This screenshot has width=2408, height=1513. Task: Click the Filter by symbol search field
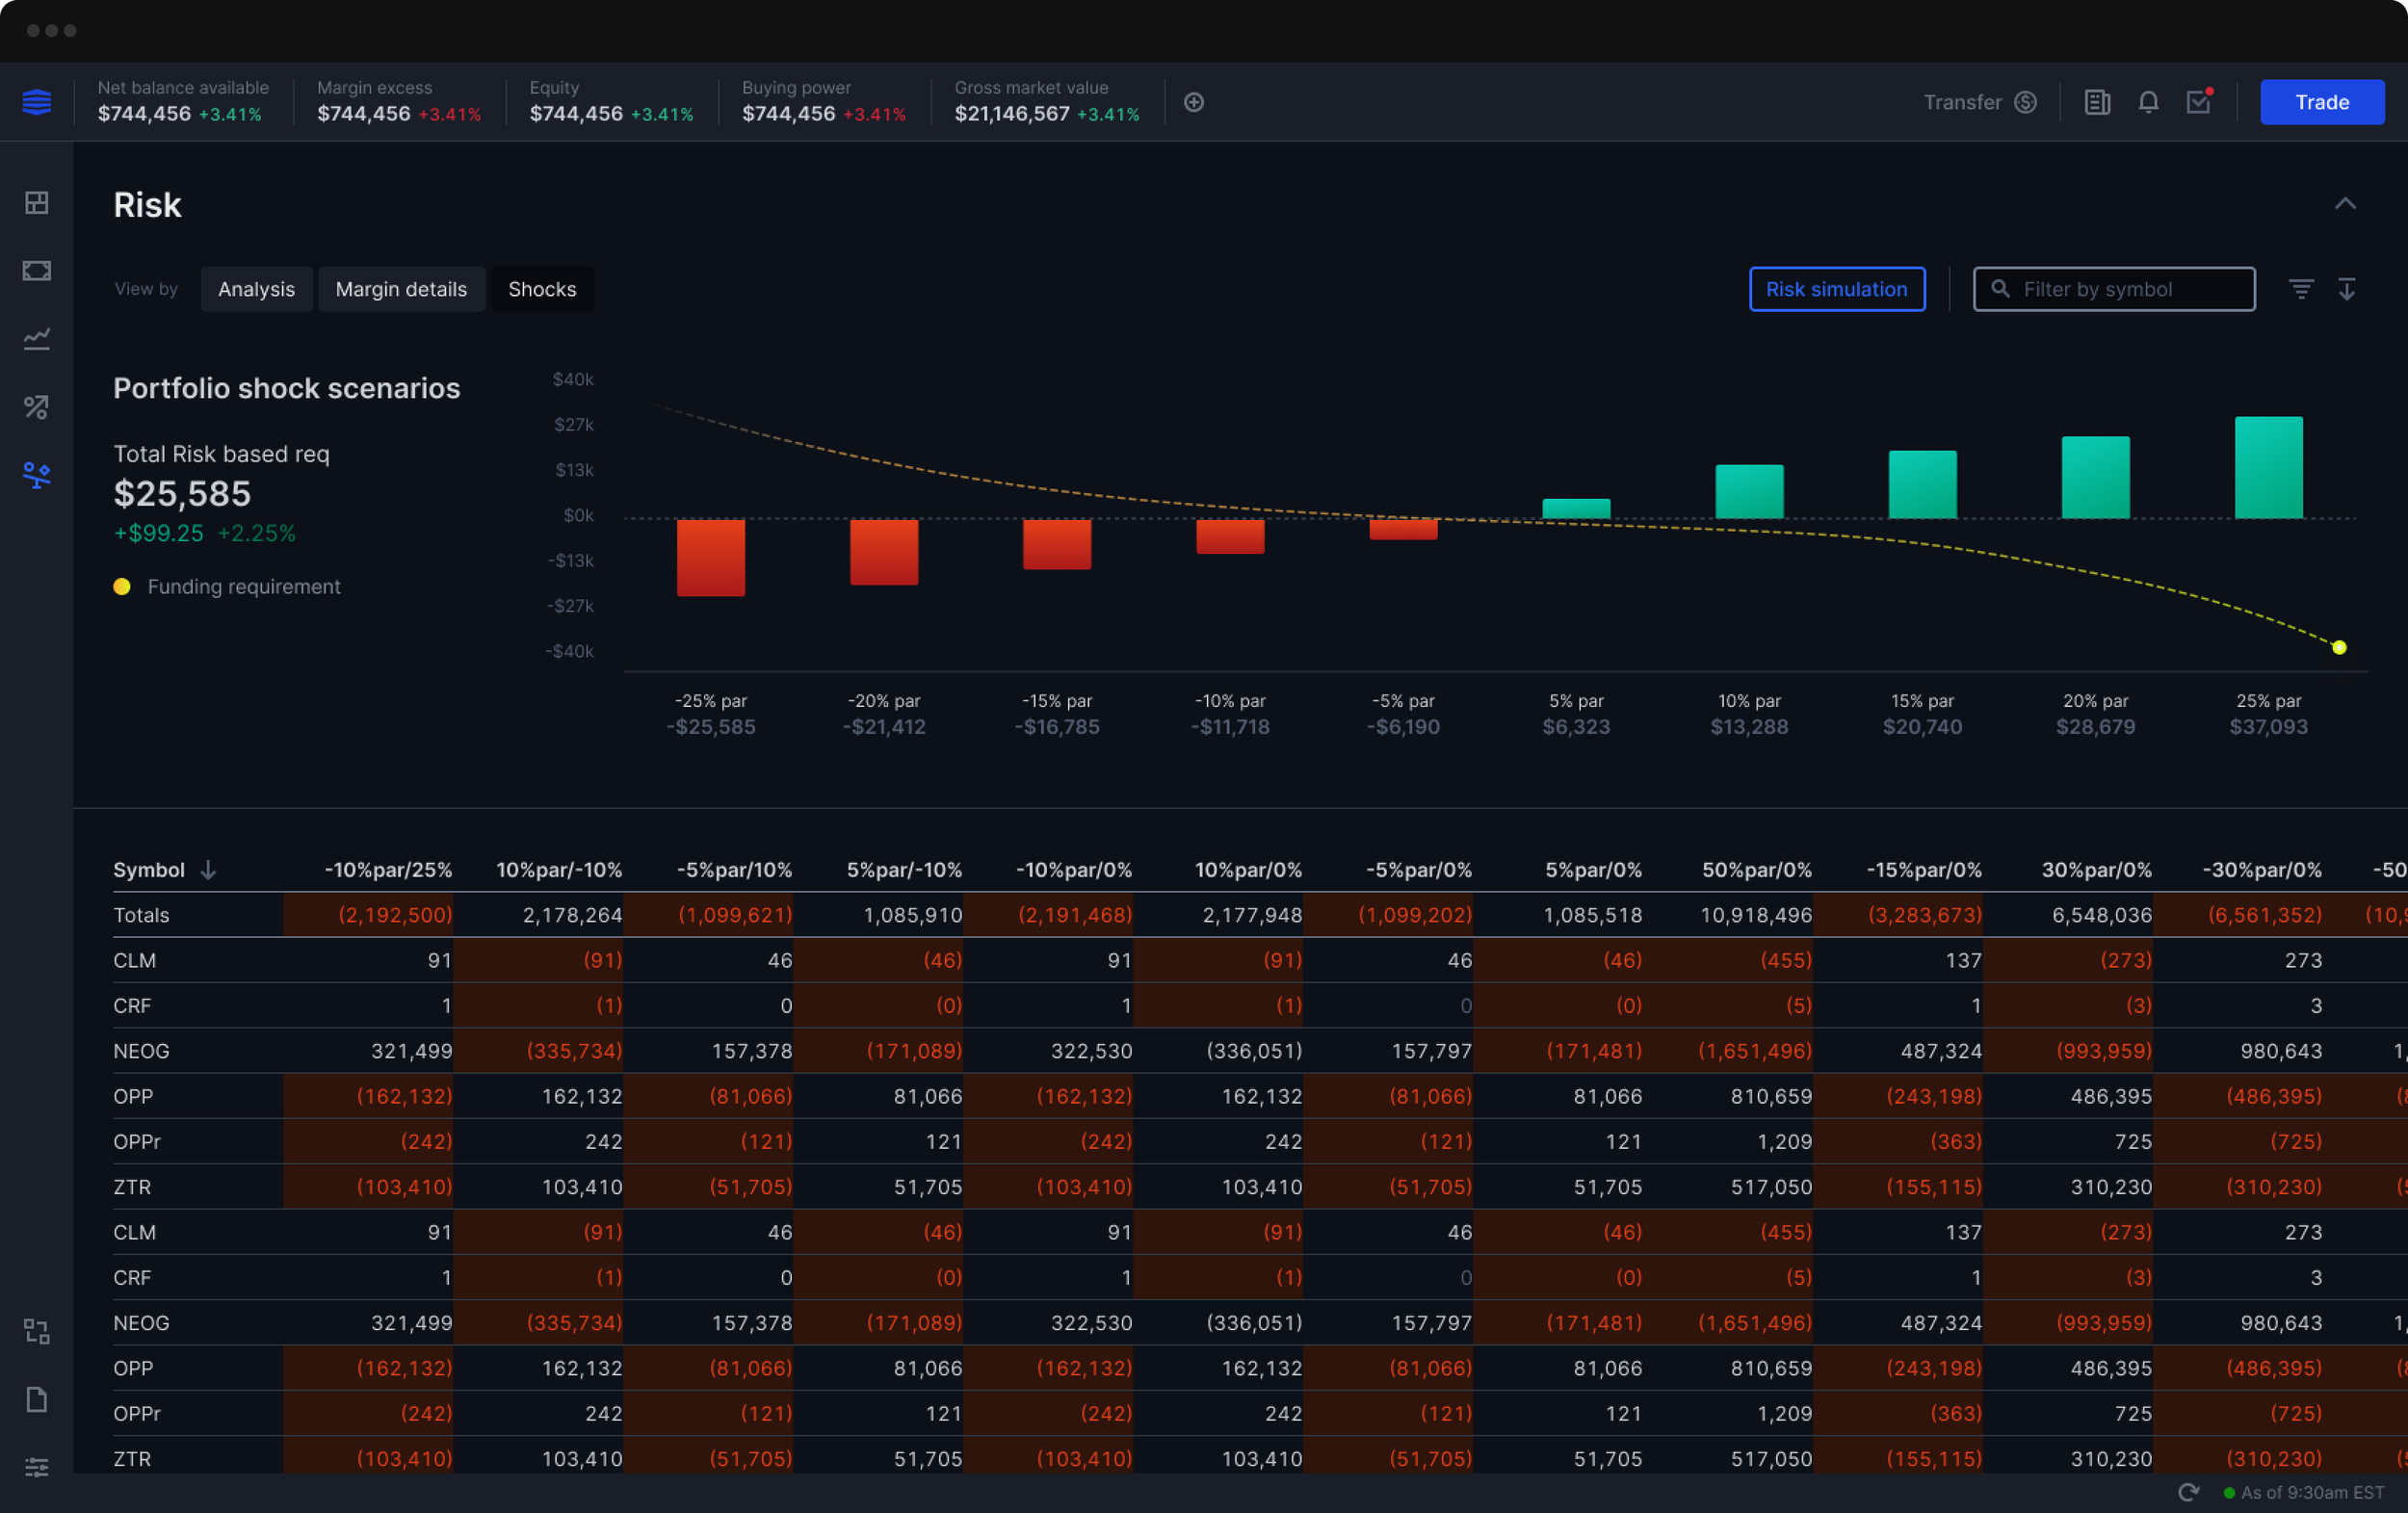2114,289
